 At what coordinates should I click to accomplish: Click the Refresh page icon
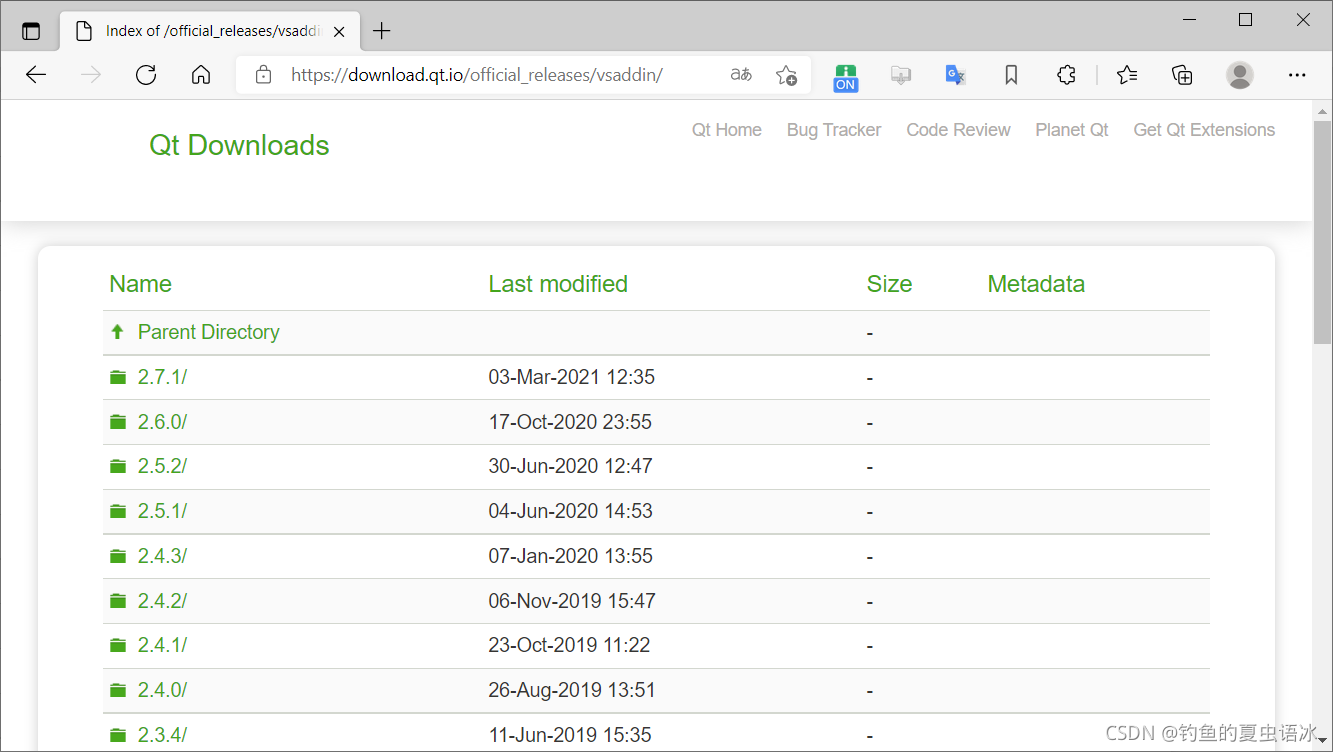pyautogui.click(x=146, y=75)
